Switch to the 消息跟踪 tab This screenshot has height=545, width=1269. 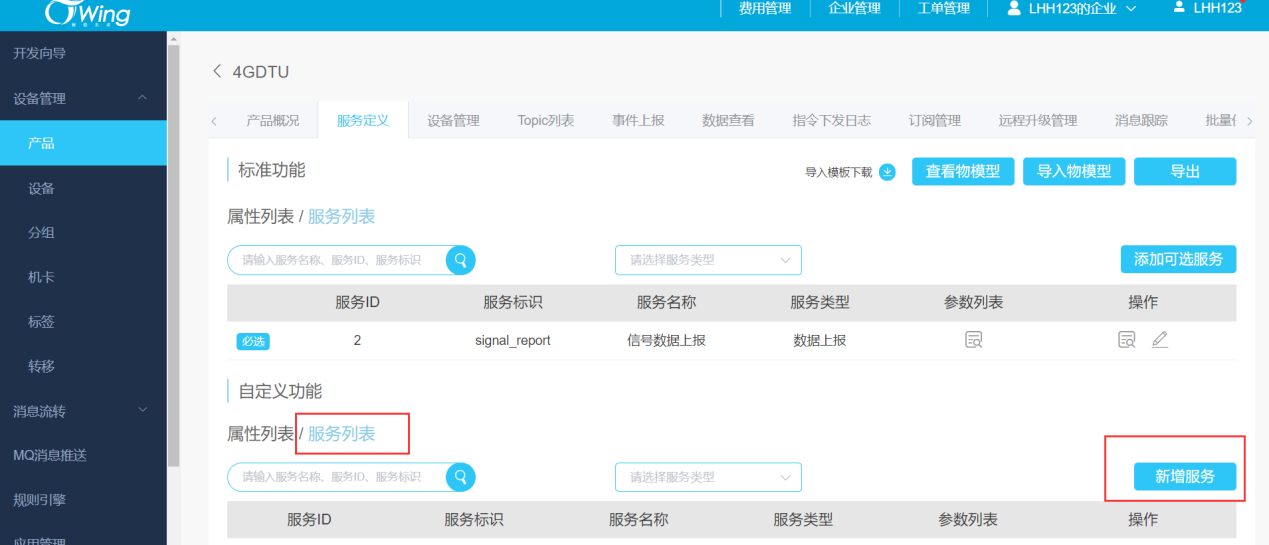[x=1141, y=120]
